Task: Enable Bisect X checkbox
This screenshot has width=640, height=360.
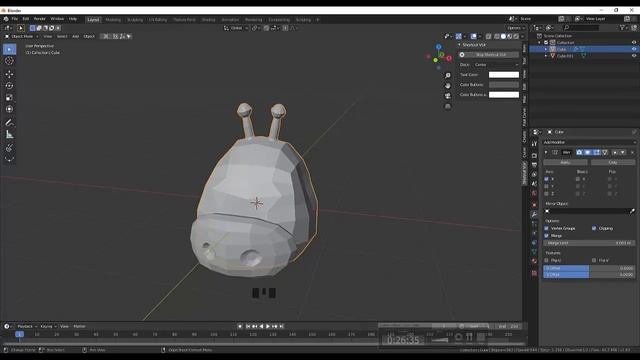Action: coord(578,179)
